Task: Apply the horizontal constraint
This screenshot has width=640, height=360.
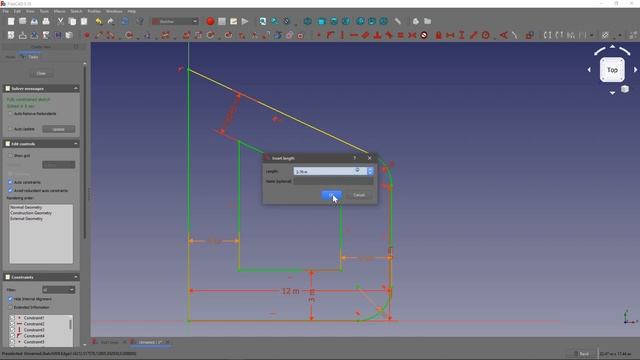Action: (x=353, y=36)
